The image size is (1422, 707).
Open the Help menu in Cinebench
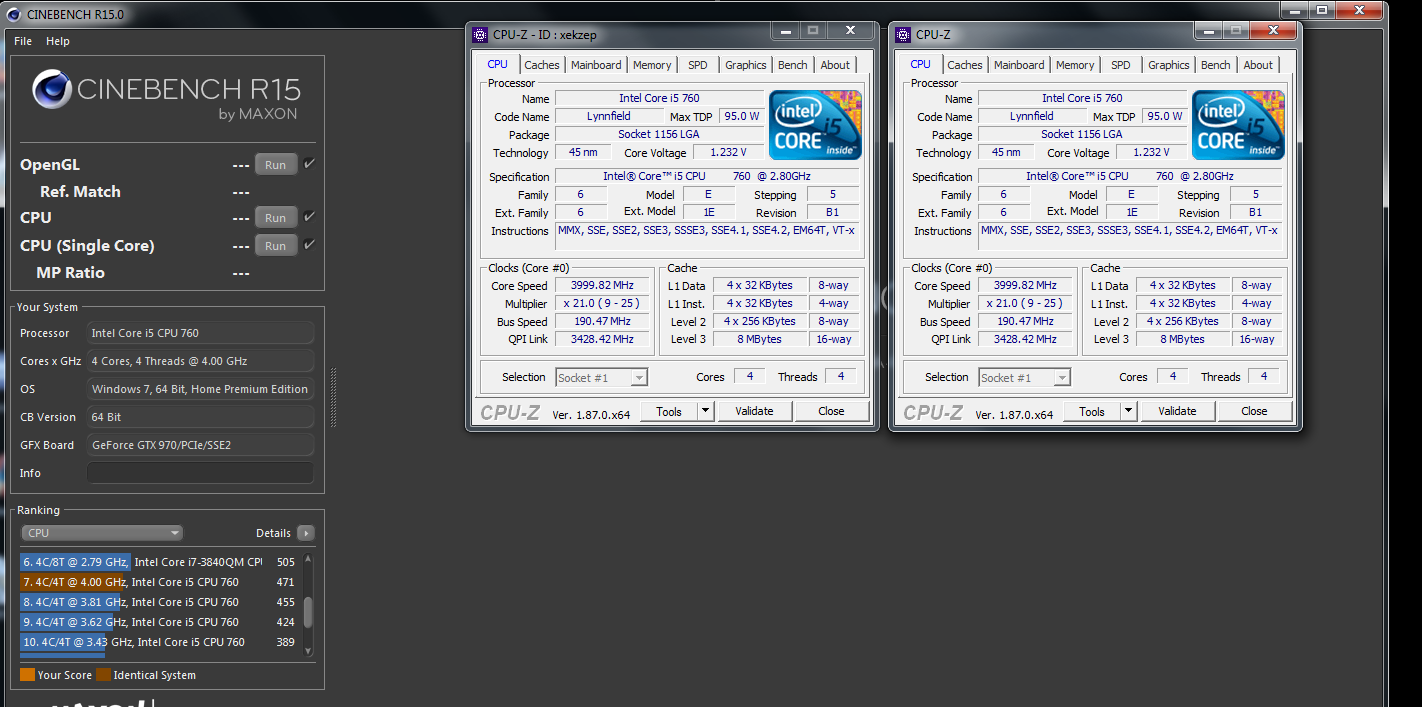point(58,41)
